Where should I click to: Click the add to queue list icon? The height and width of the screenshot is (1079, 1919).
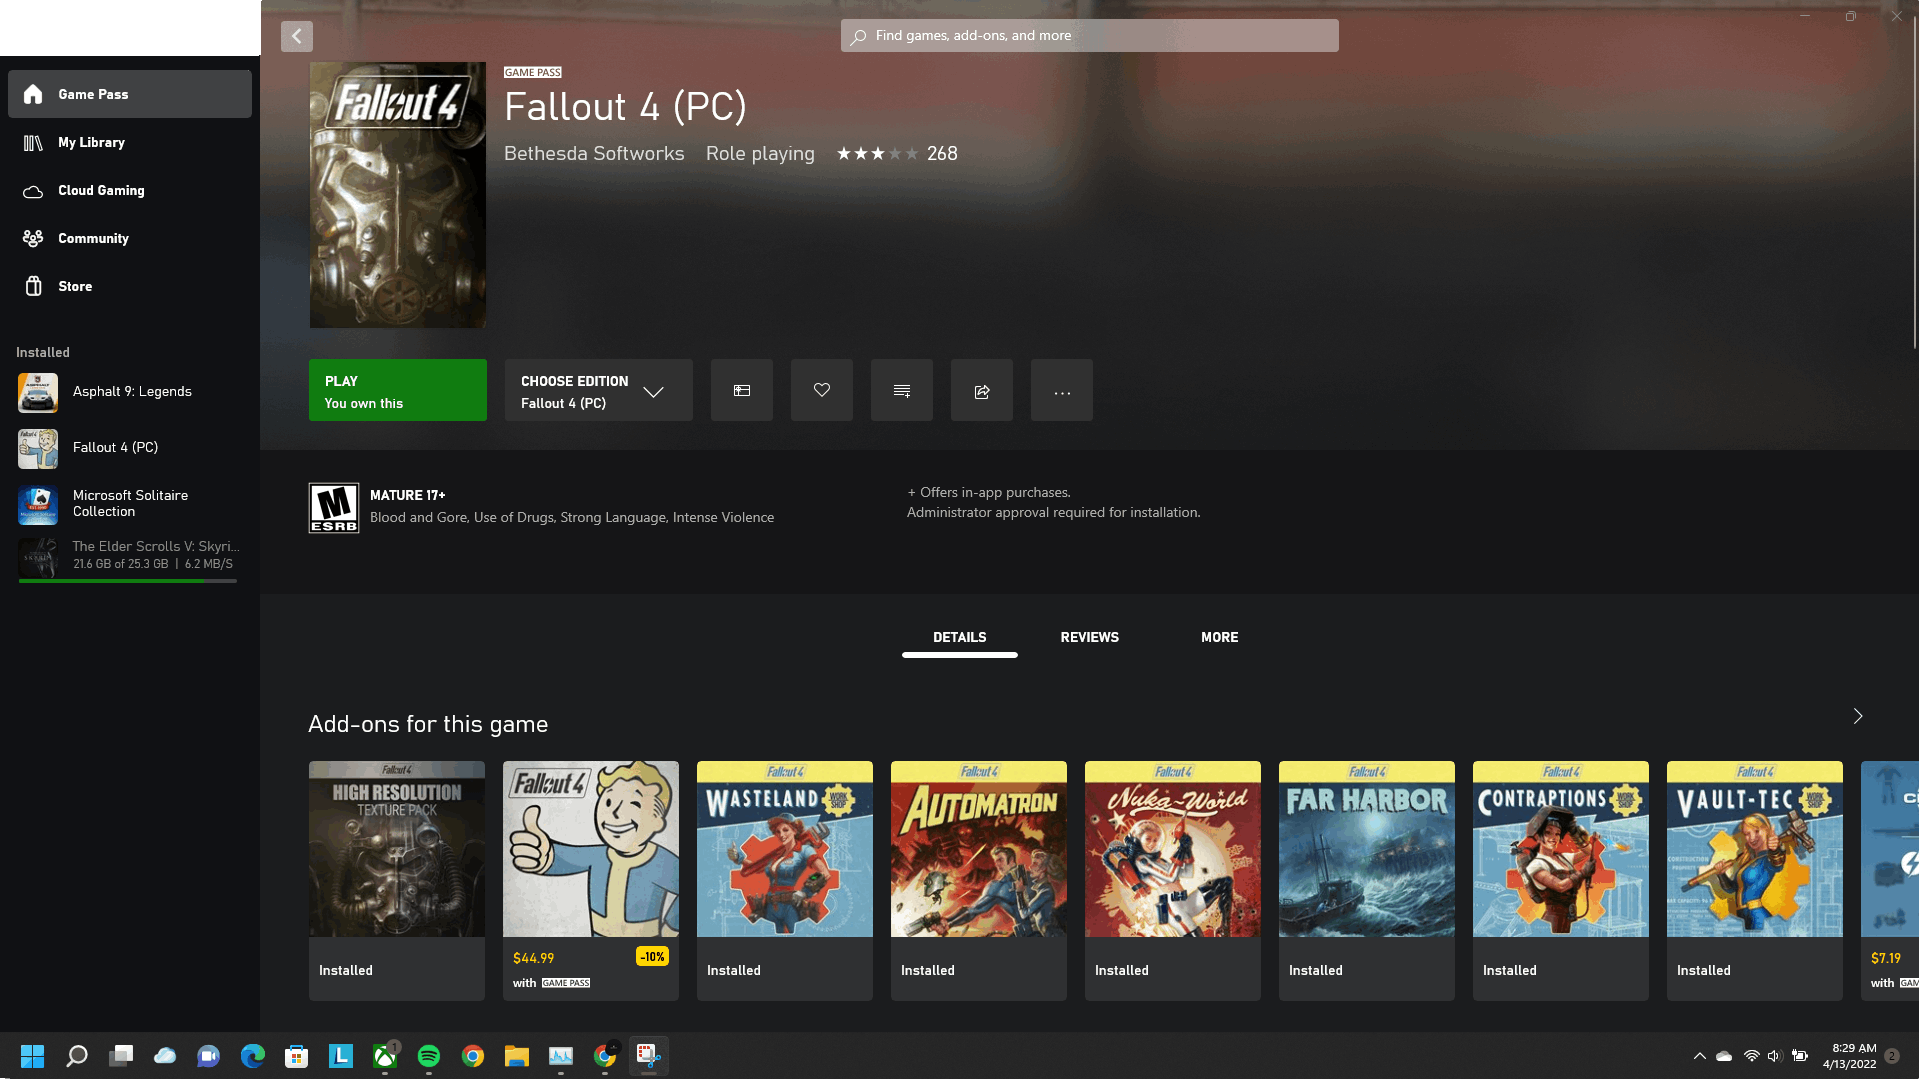pos(902,390)
